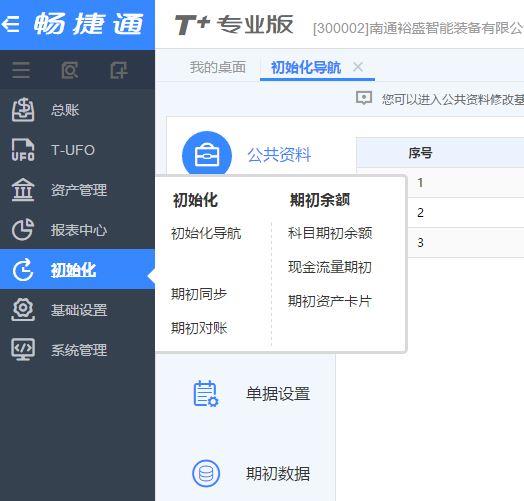Toggle the hamburger menu icon in sidebar
Viewport: 524px width, 501px height.
pos(21,70)
